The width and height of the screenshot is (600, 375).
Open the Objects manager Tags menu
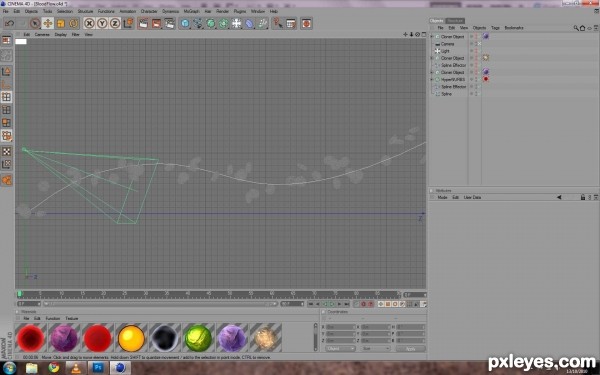click(x=495, y=28)
